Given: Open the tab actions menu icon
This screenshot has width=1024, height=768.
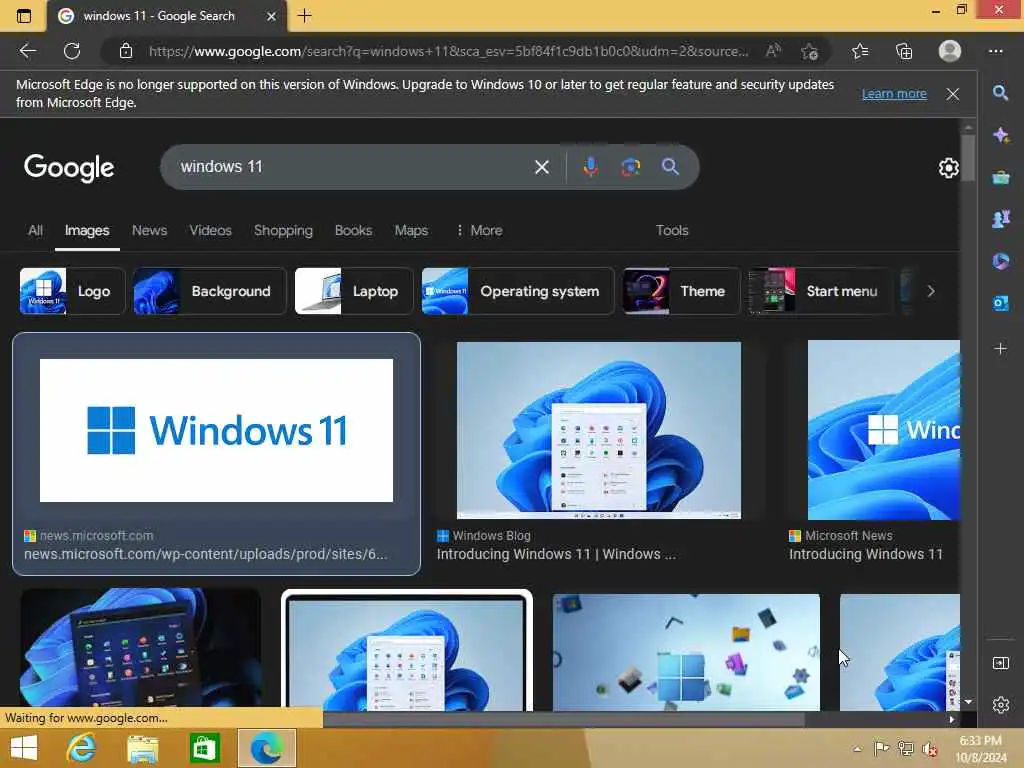Looking at the screenshot, I should click(24, 16).
